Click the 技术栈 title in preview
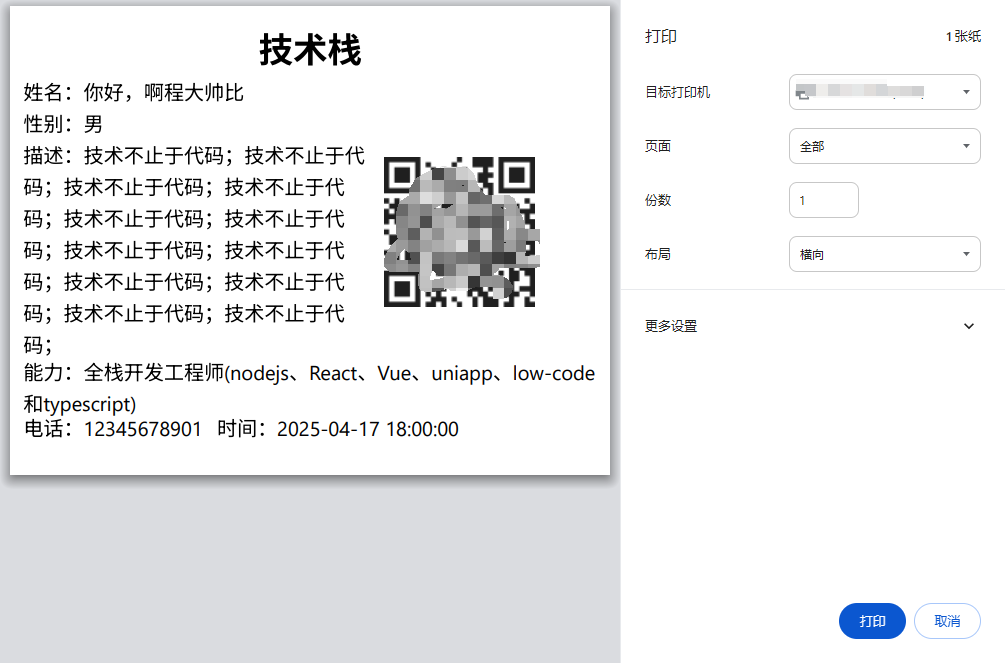The width and height of the screenshot is (1005, 663). click(310, 50)
